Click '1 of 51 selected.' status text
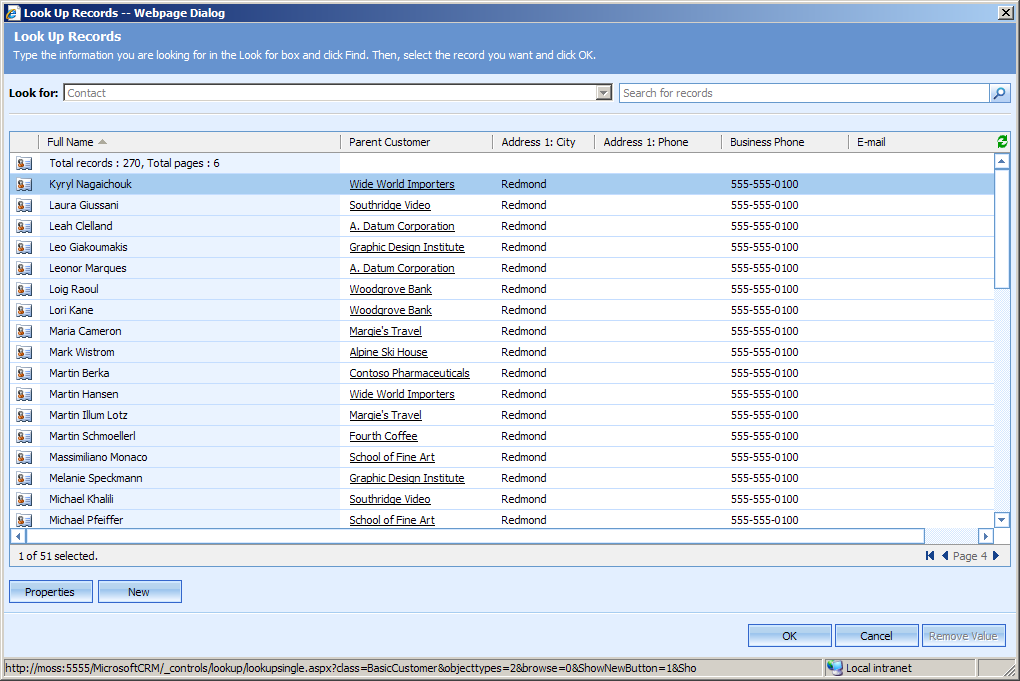 (x=58, y=556)
